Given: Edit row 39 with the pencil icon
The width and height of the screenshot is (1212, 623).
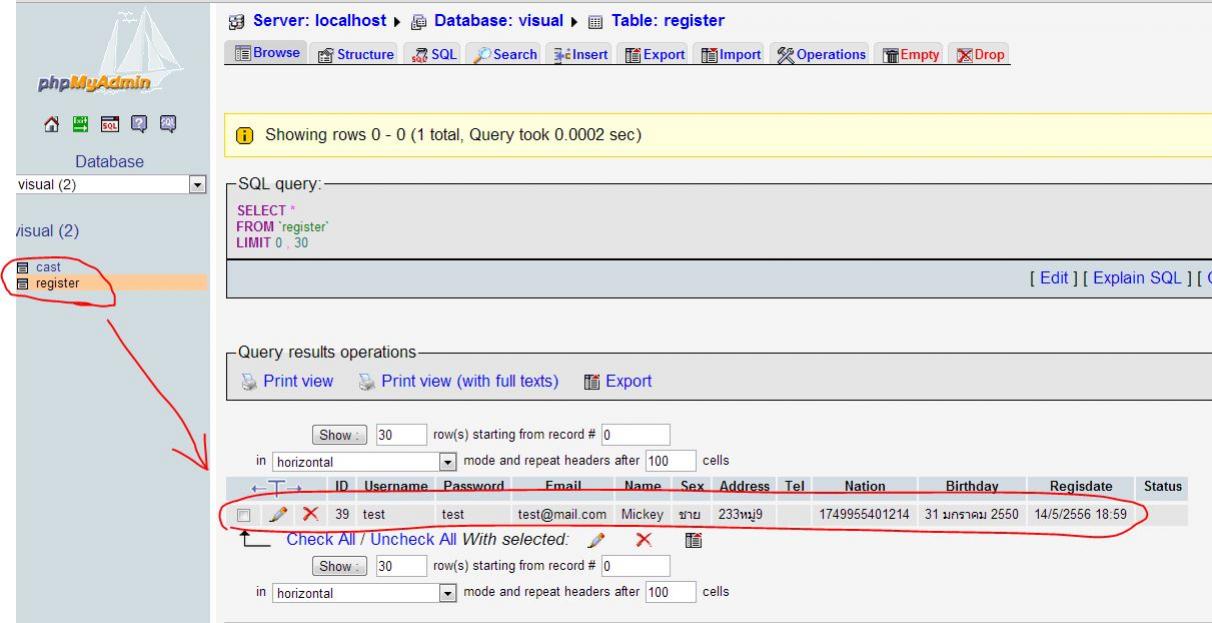Looking at the screenshot, I should click(279, 515).
